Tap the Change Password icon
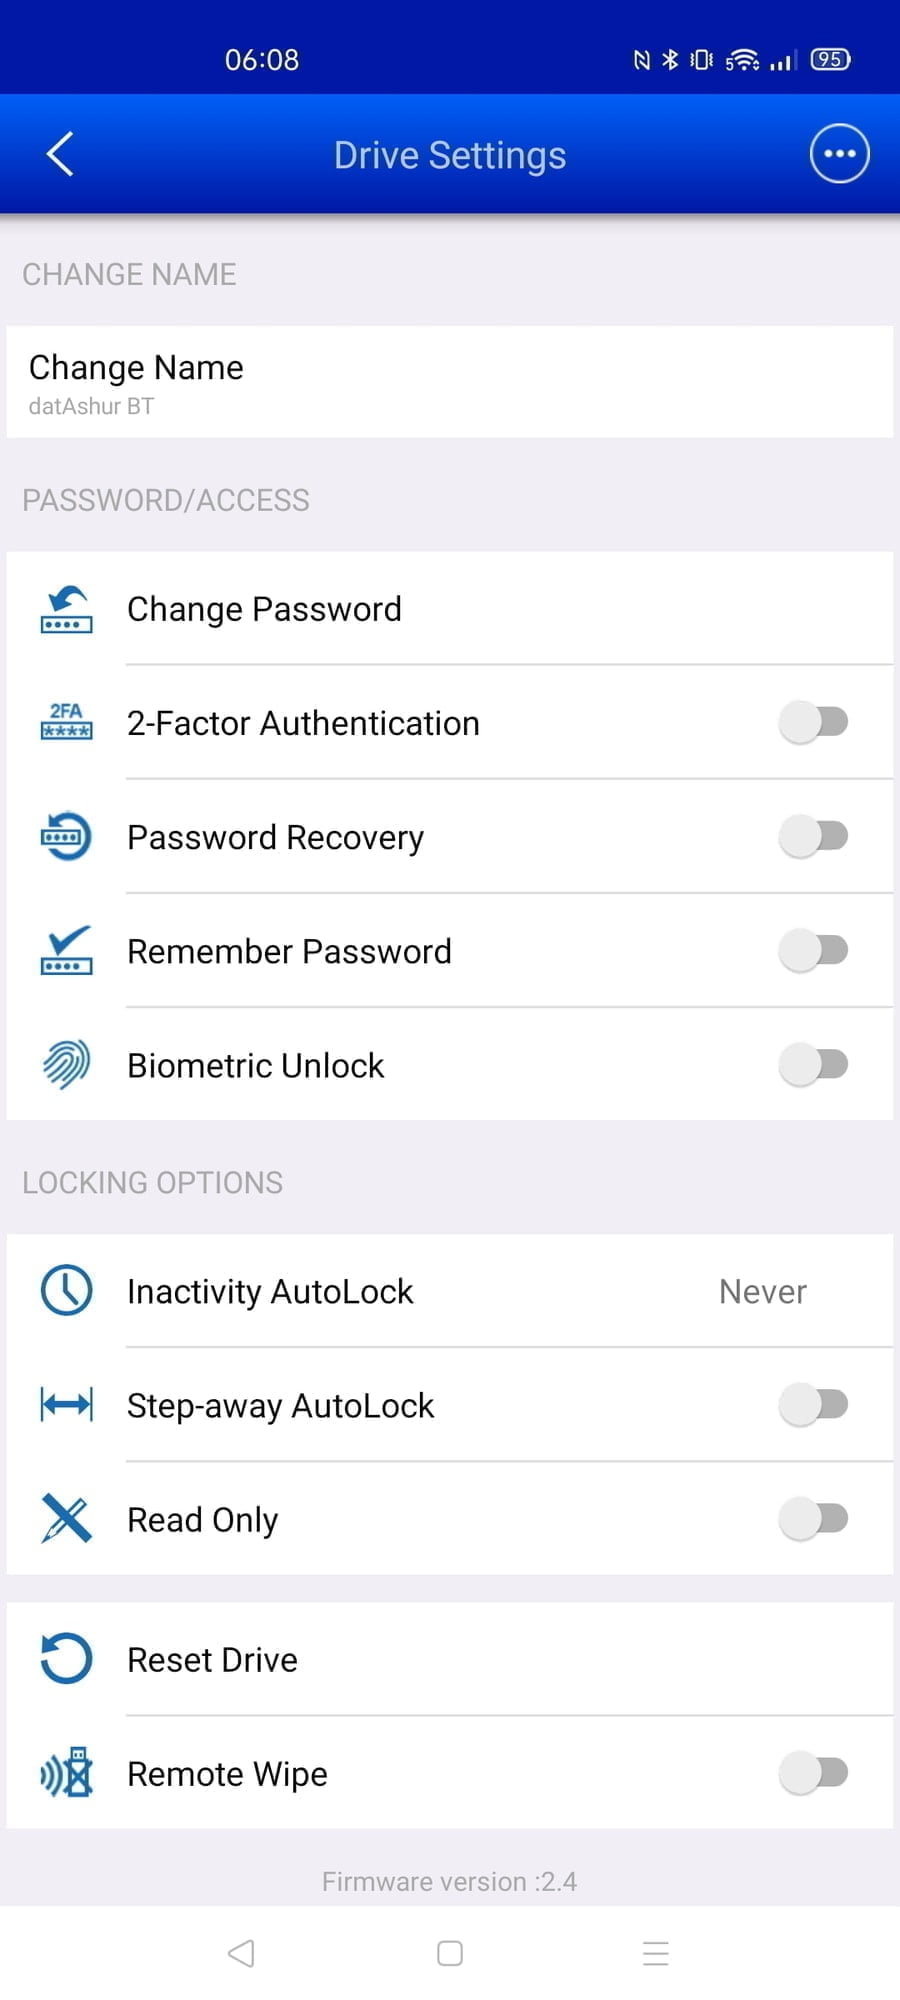Viewport: 900px width, 2000px height. click(x=66, y=609)
